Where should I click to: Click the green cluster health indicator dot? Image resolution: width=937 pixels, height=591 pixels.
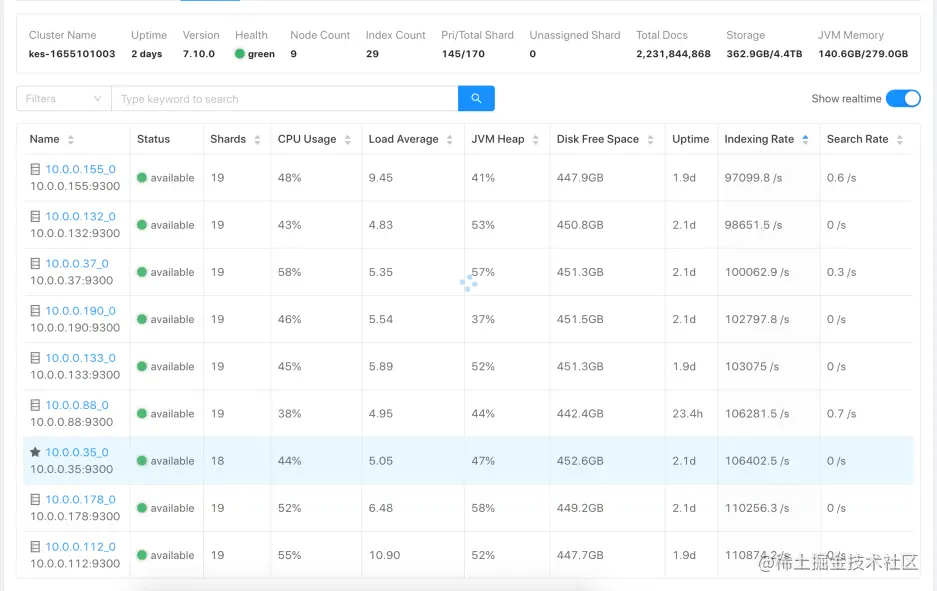240,54
